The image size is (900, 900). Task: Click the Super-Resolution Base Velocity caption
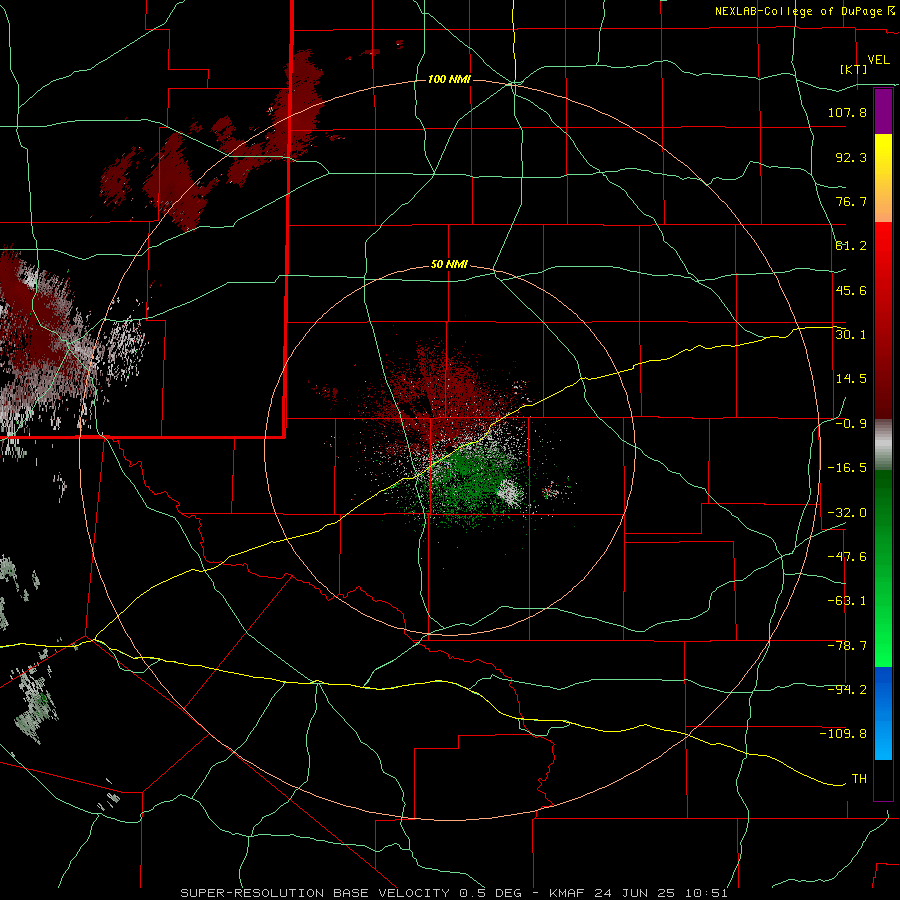pos(453,893)
